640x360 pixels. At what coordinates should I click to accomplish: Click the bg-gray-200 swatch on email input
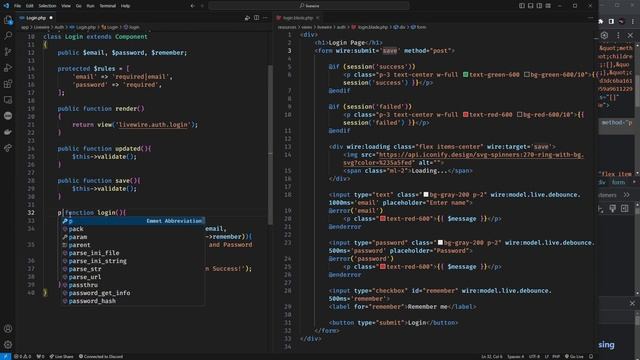click(x=426, y=195)
